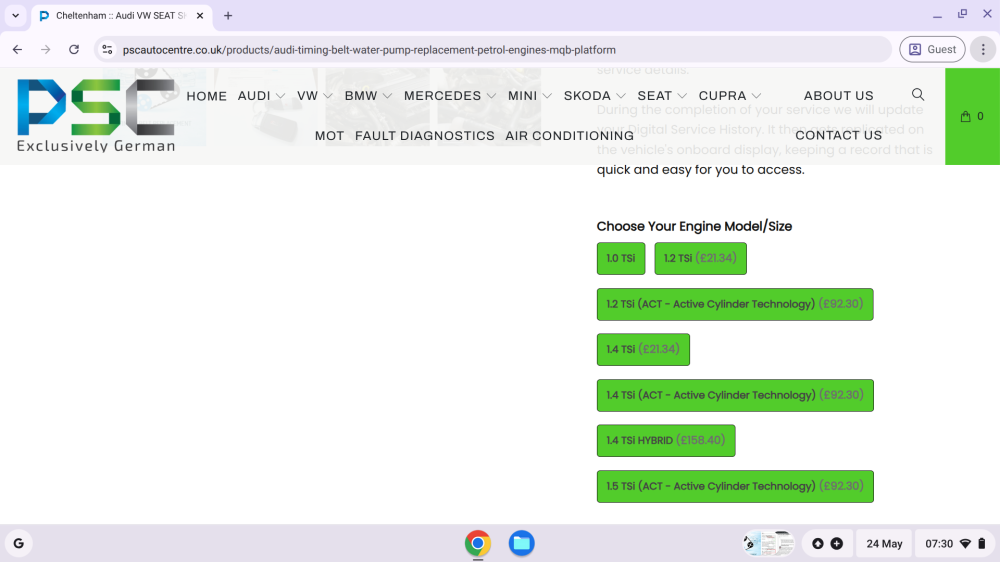Open the CONTACT US page

pyautogui.click(x=839, y=135)
